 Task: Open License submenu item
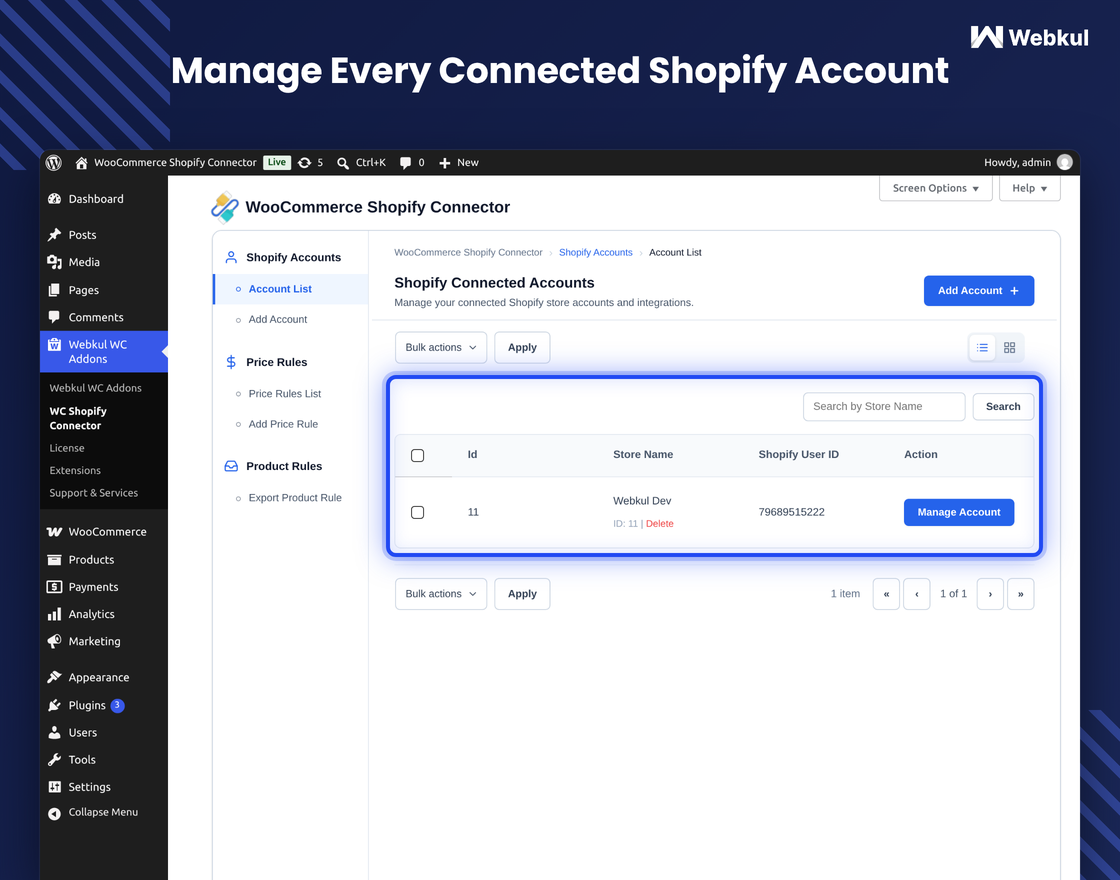pyautogui.click(x=67, y=448)
